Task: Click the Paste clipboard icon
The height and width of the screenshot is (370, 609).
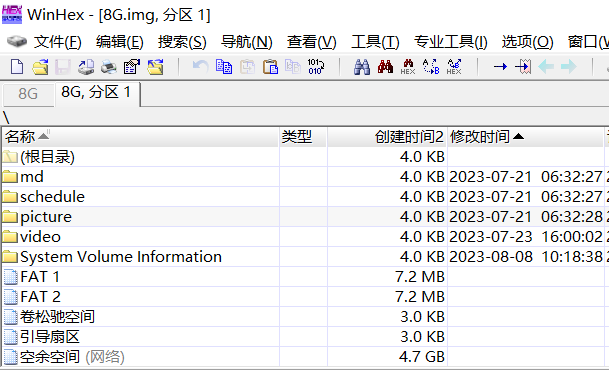Action: [x=270, y=67]
